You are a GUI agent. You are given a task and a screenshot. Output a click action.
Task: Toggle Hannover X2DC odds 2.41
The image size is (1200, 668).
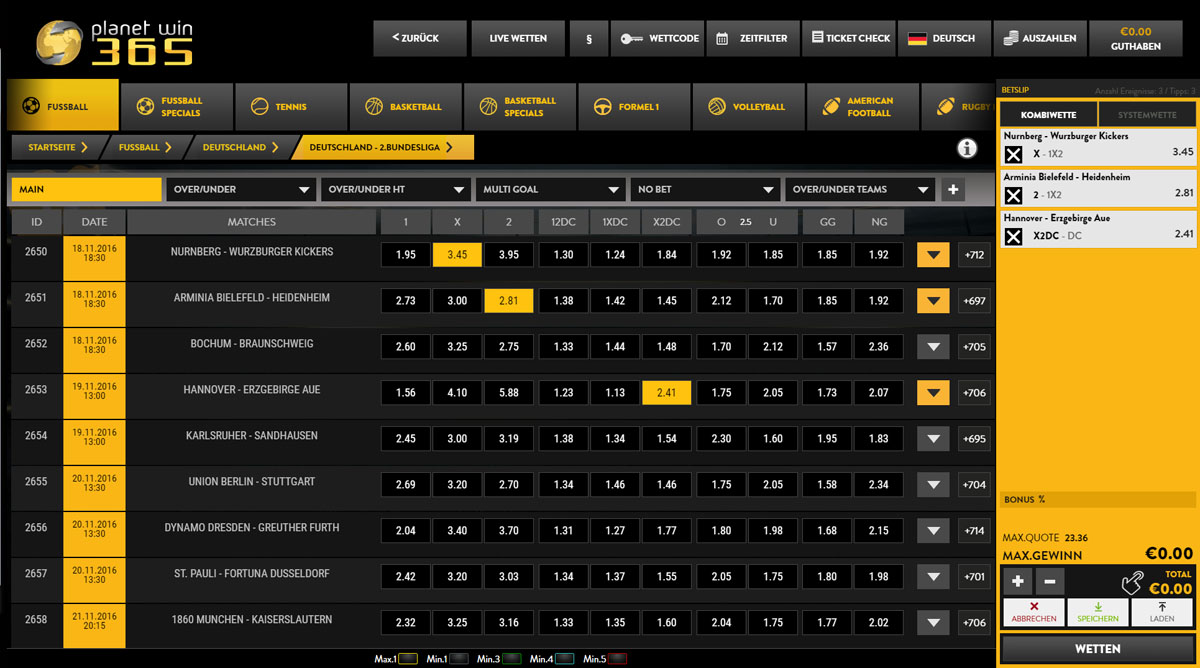tap(666, 393)
